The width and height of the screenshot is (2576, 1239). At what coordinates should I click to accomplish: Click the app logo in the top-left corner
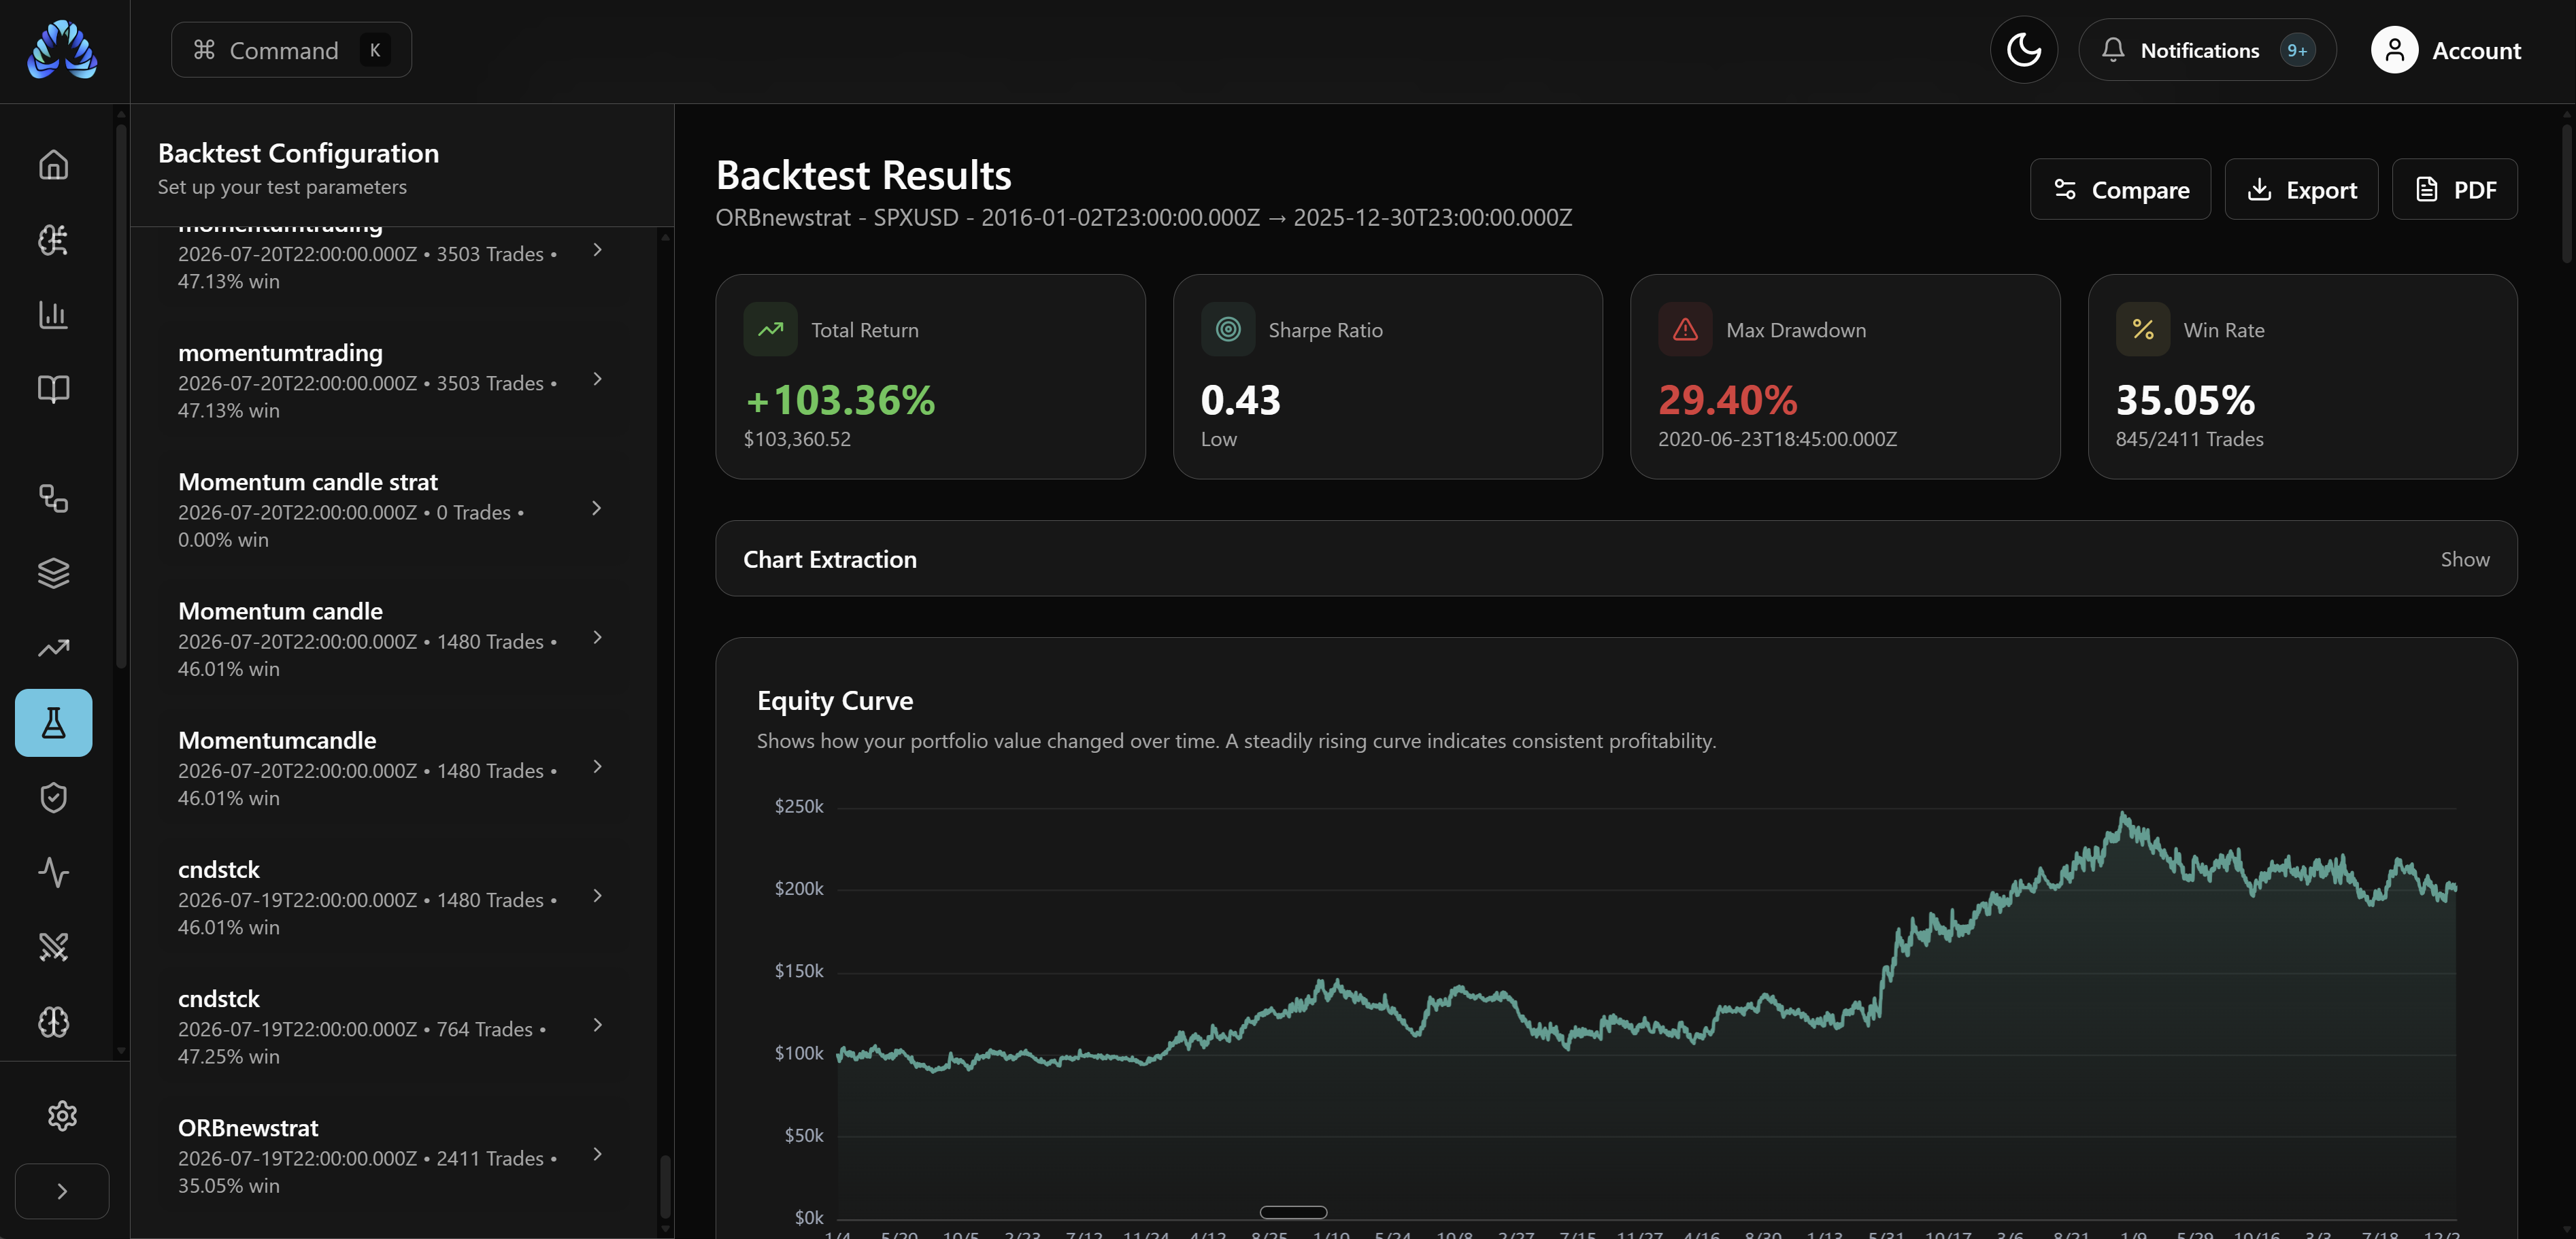click(x=62, y=50)
